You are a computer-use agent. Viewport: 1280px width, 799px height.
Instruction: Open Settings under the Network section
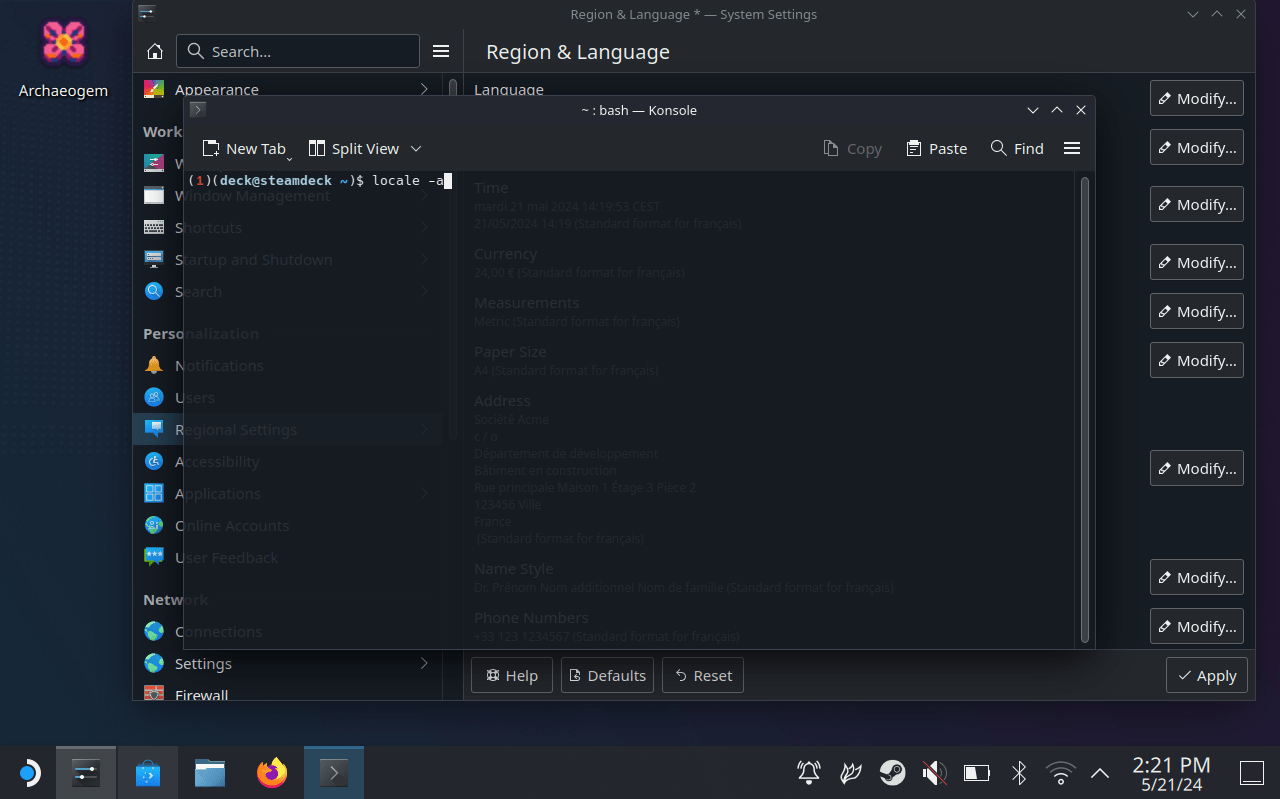(x=287, y=663)
